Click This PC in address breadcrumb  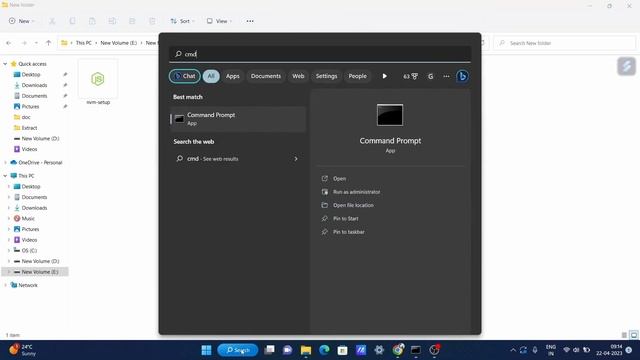click(x=84, y=43)
